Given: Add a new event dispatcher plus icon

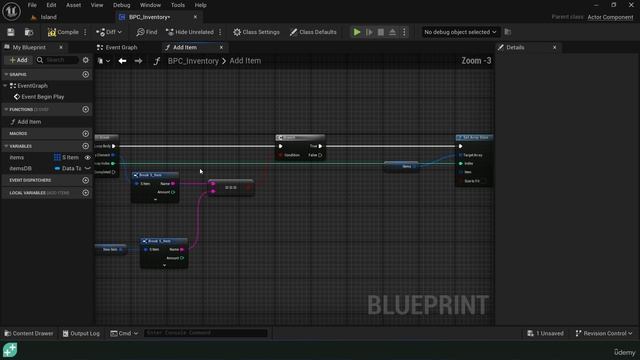Looking at the screenshot, I should (85, 180).
